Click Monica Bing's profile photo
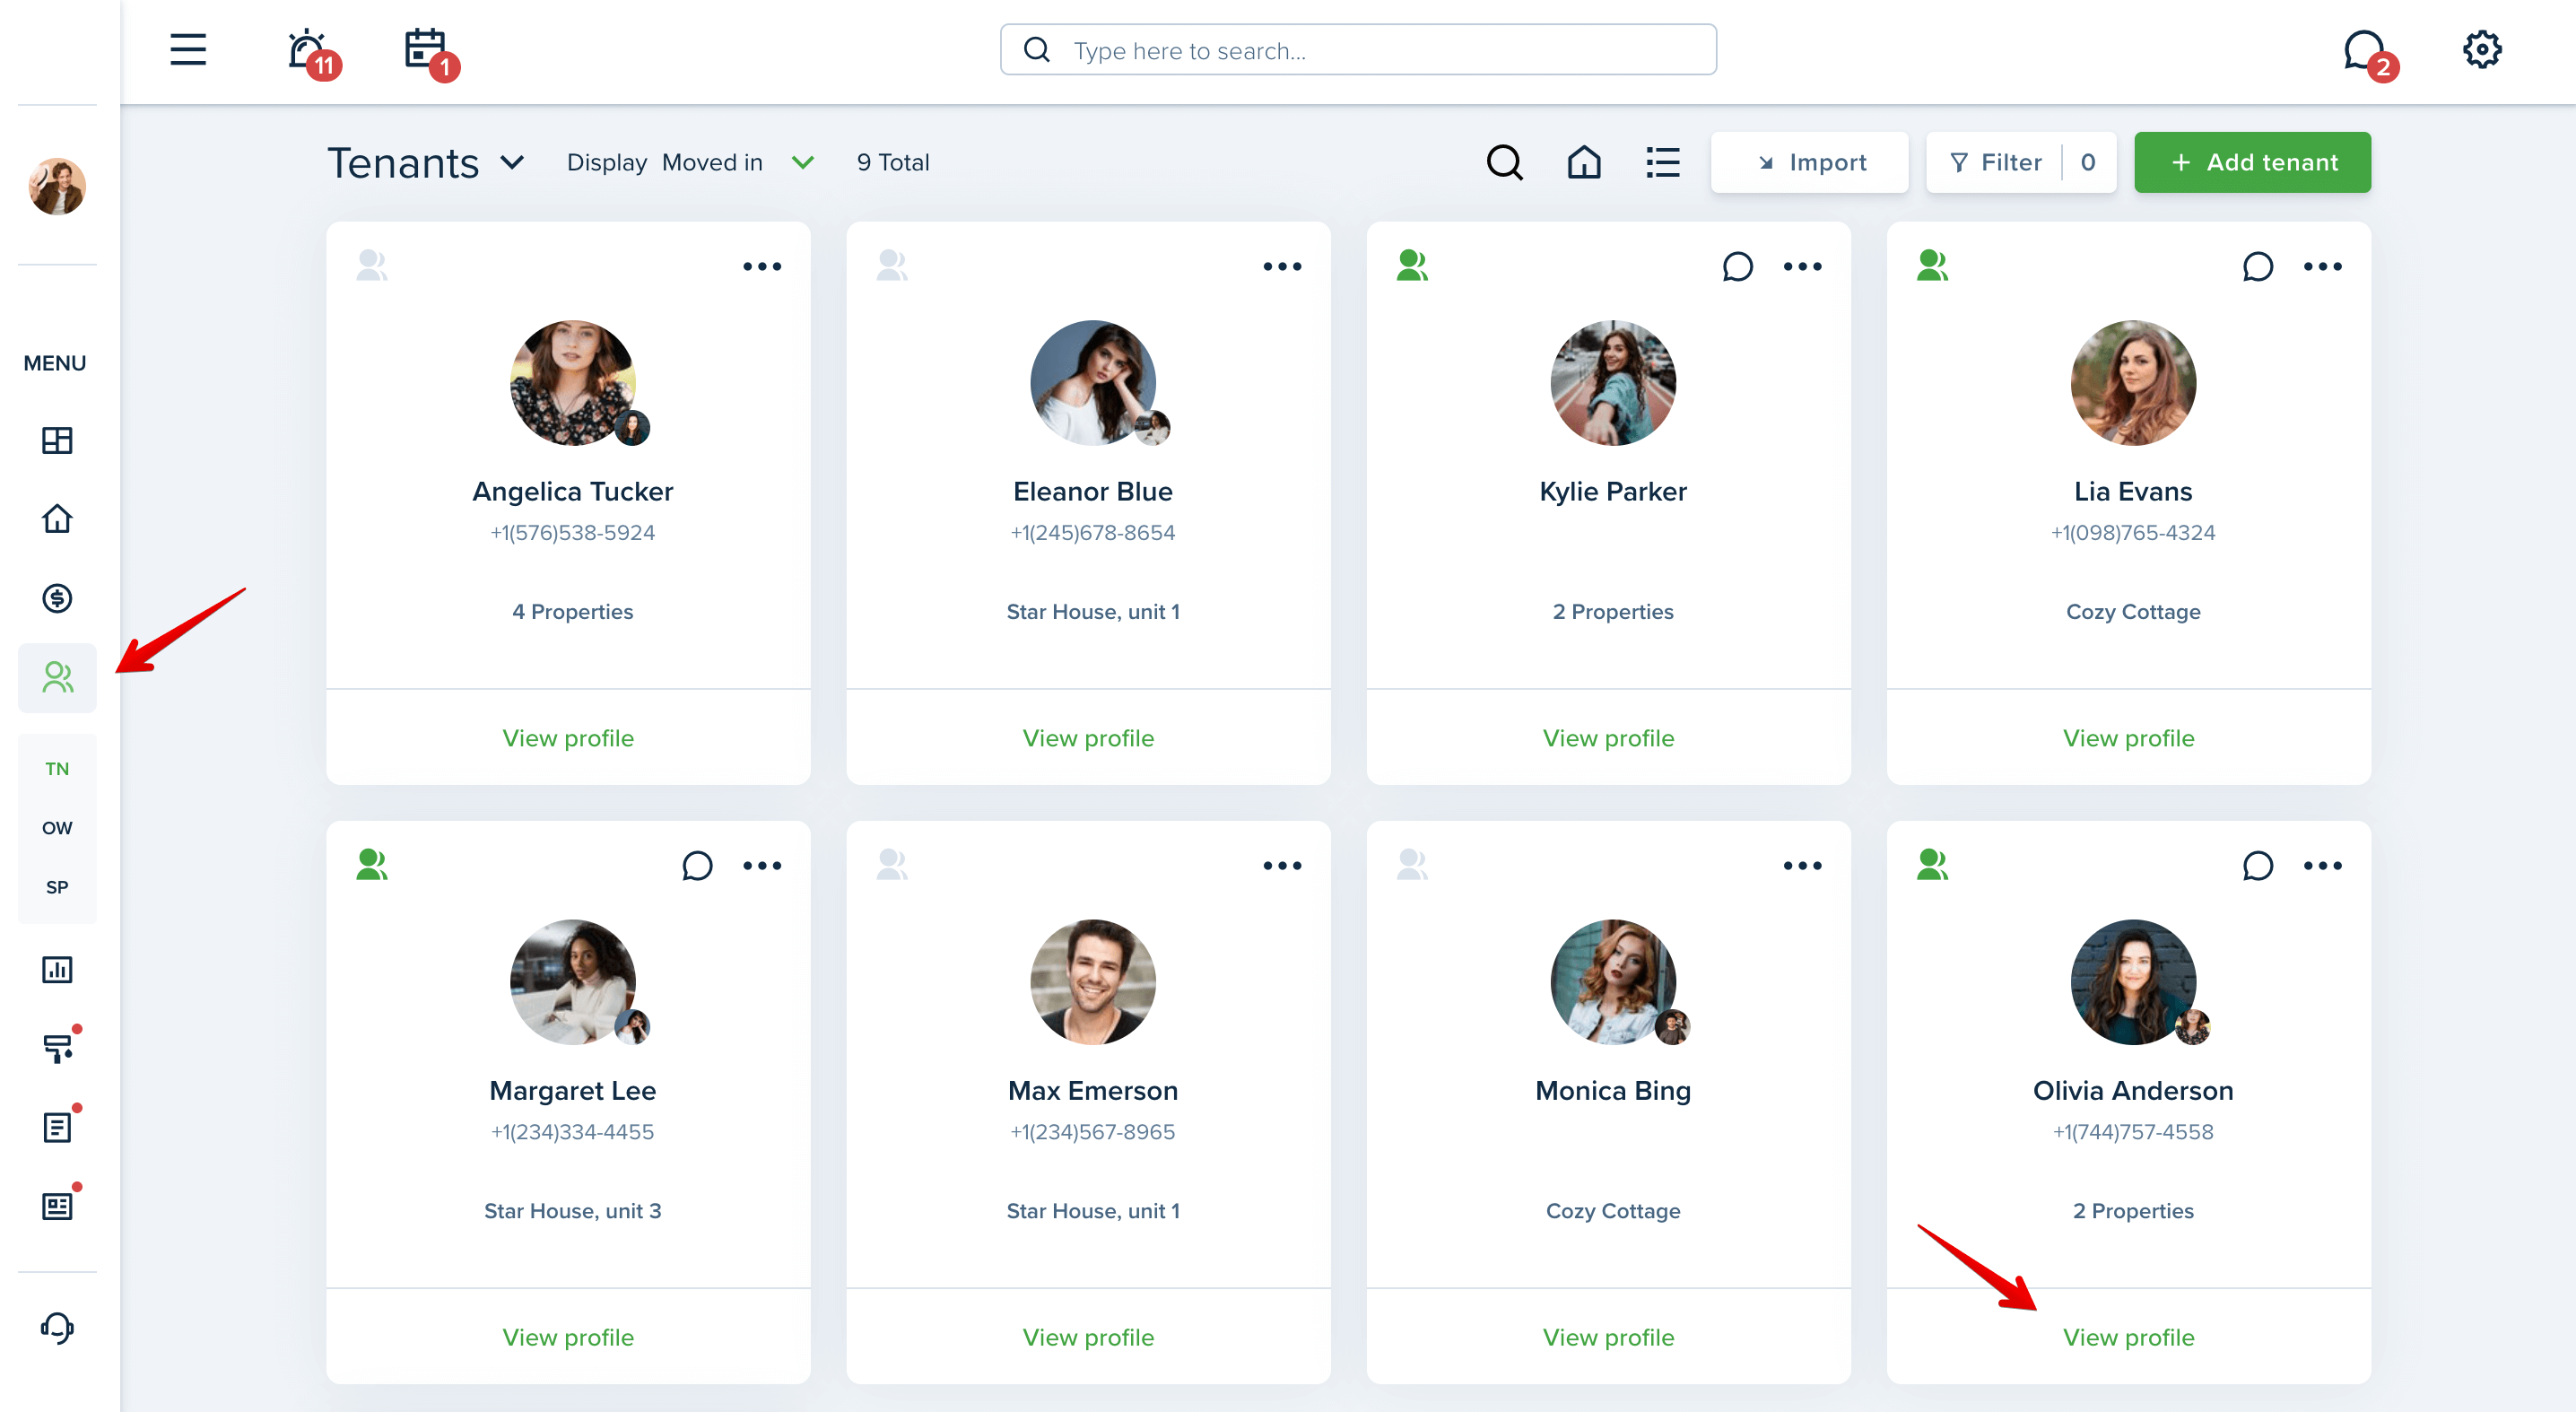2576x1412 pixels. [1612, 982]
